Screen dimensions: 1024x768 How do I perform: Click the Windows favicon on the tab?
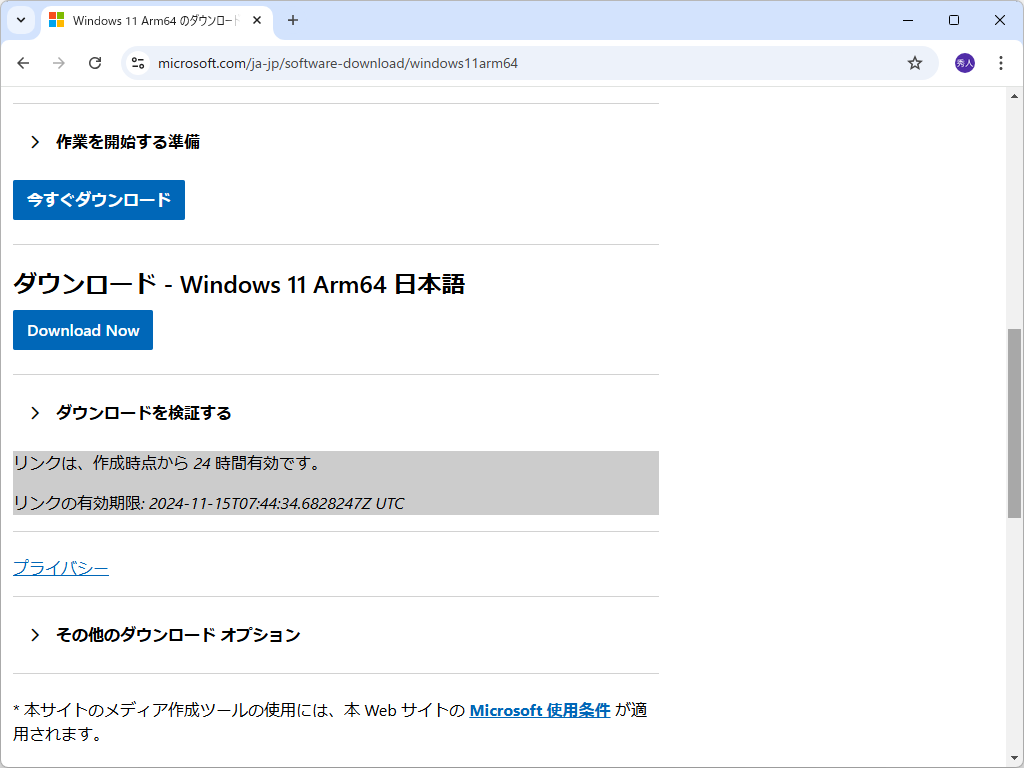click(57, 20)
